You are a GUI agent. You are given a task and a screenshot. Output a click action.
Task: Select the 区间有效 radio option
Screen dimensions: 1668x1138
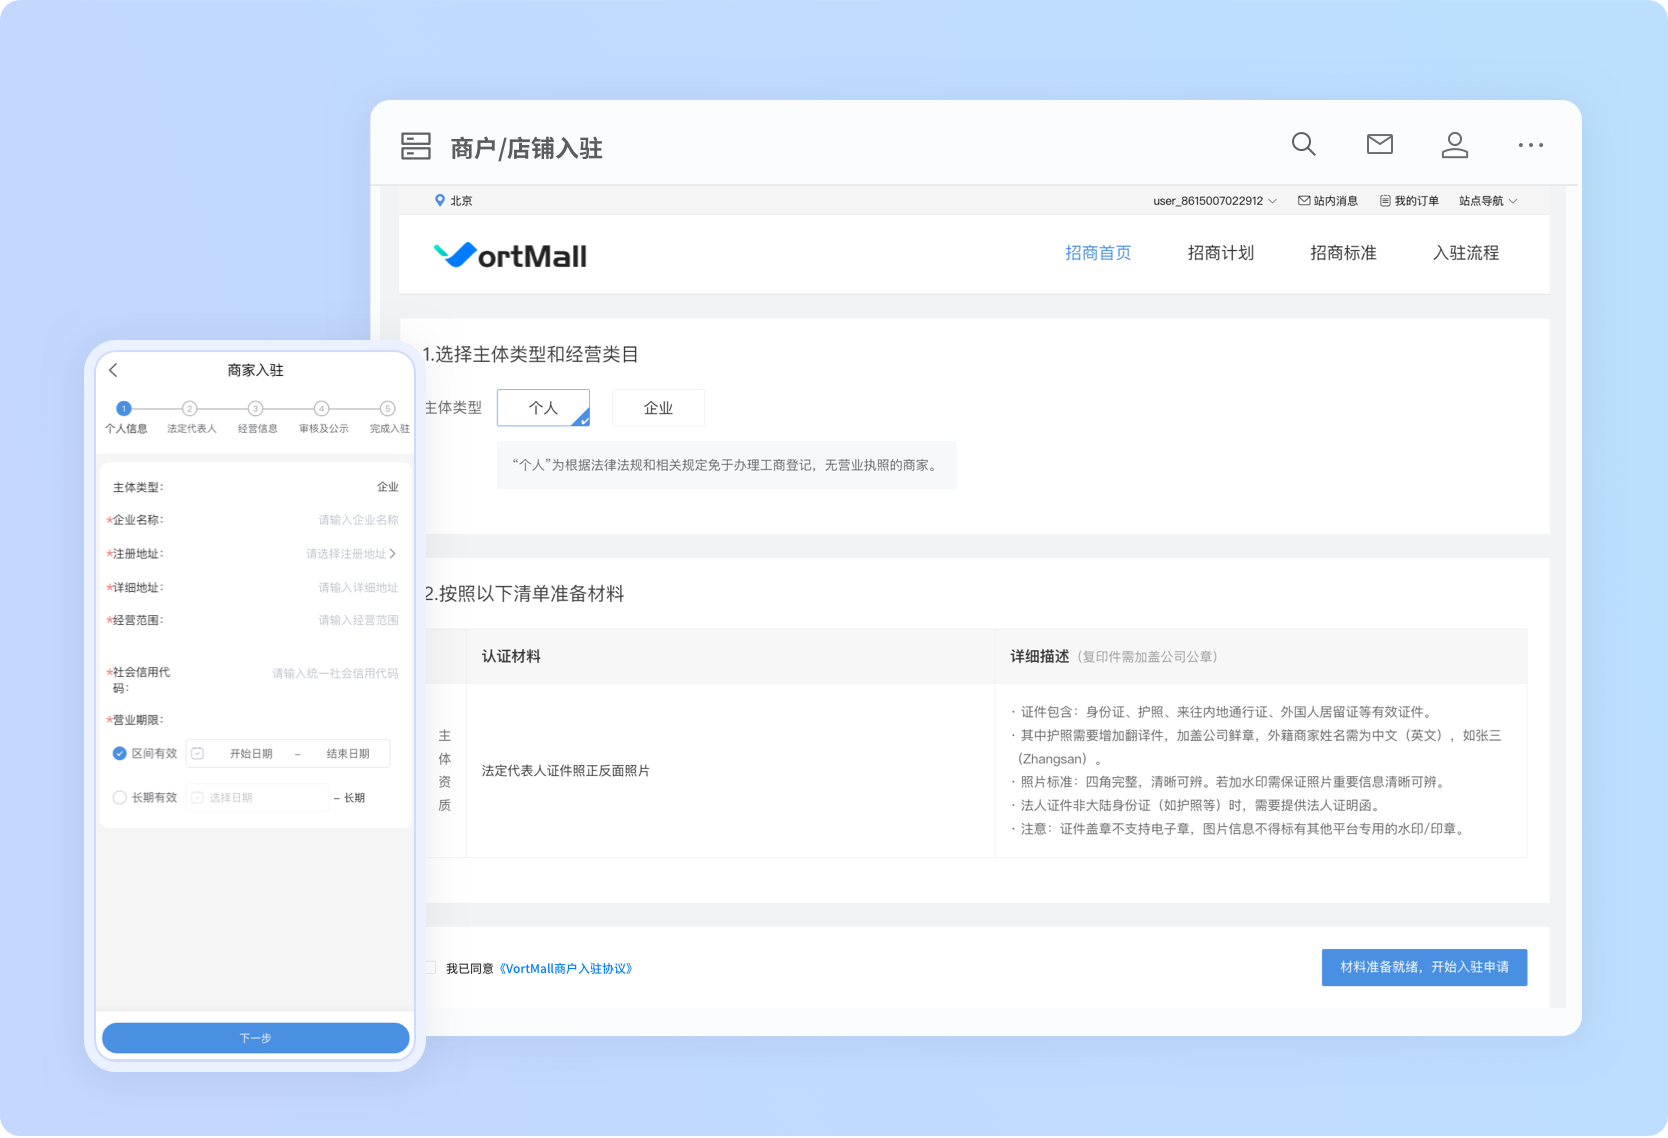(x=120, y=753)
